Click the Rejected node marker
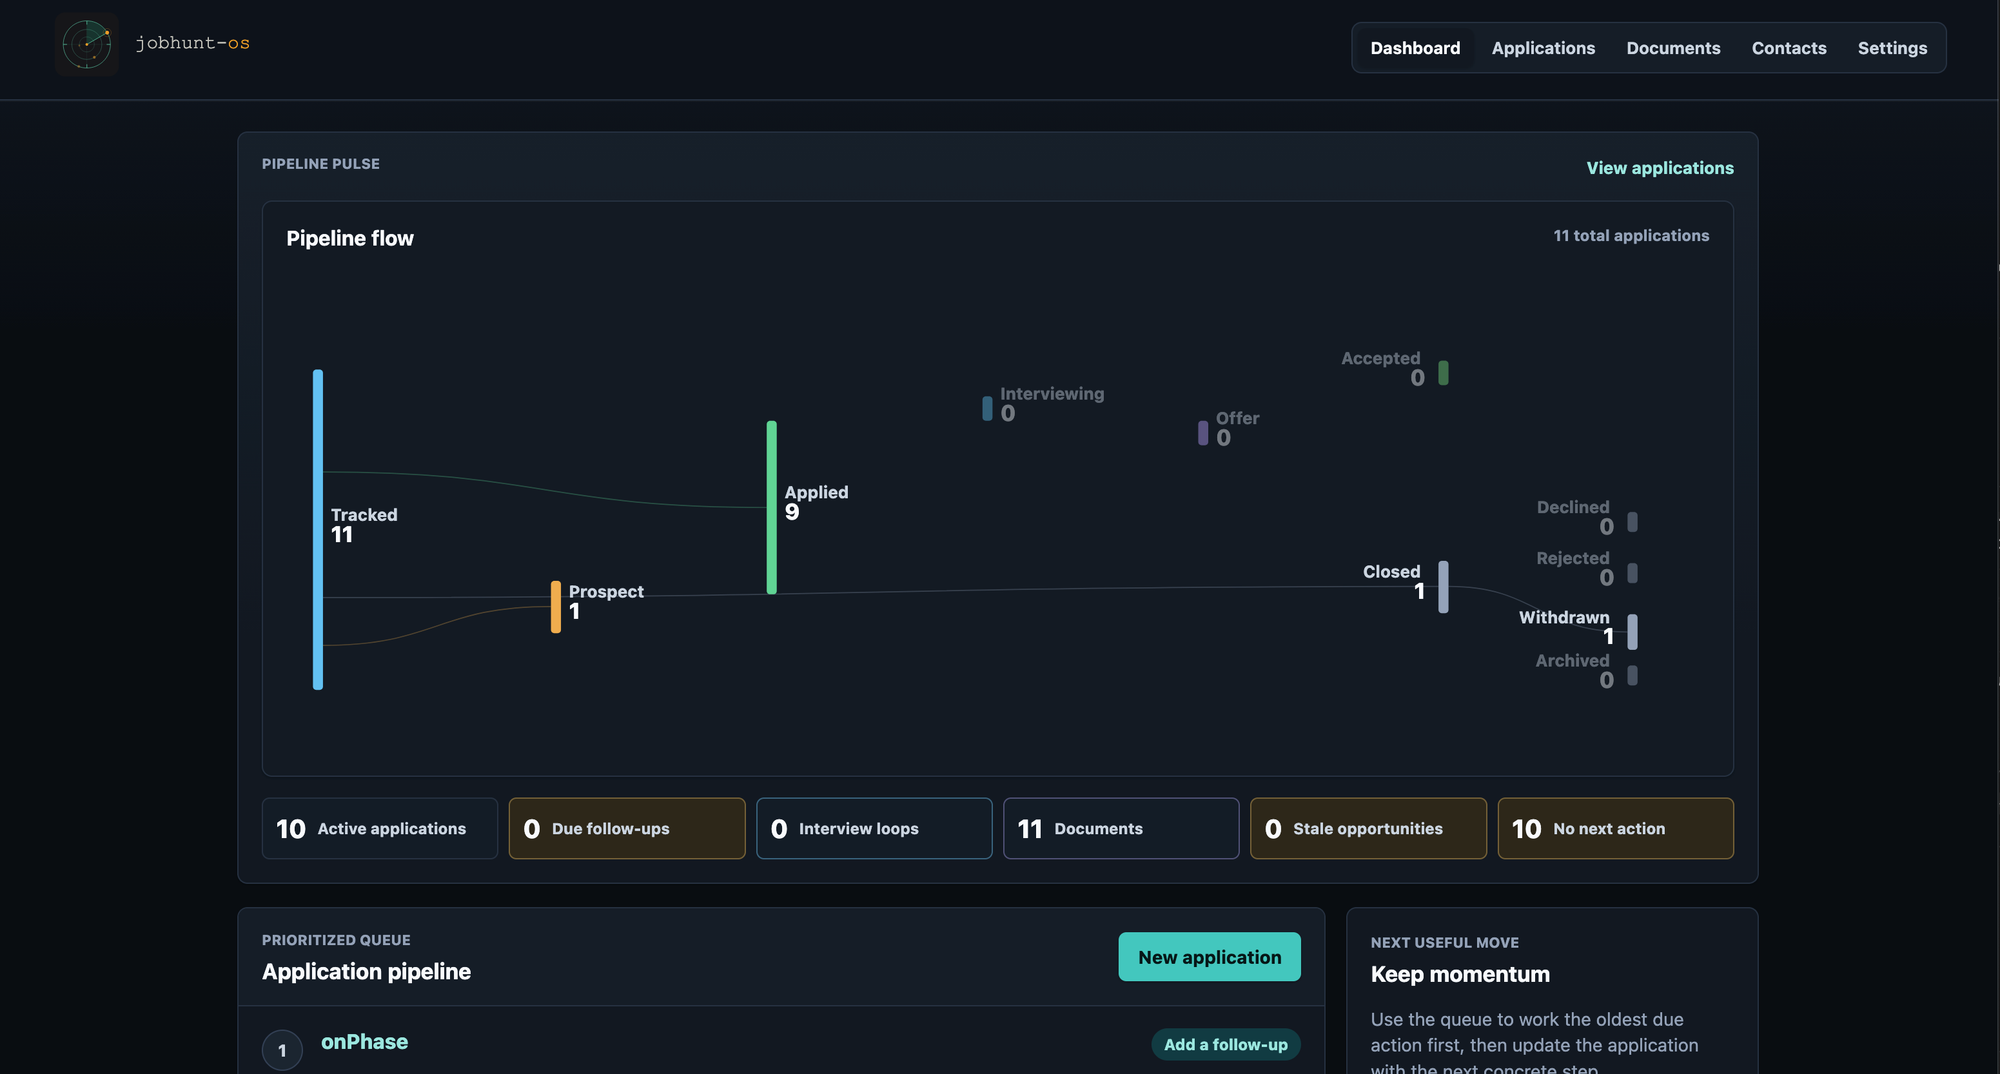2000x1074 pixels. 1632,573
